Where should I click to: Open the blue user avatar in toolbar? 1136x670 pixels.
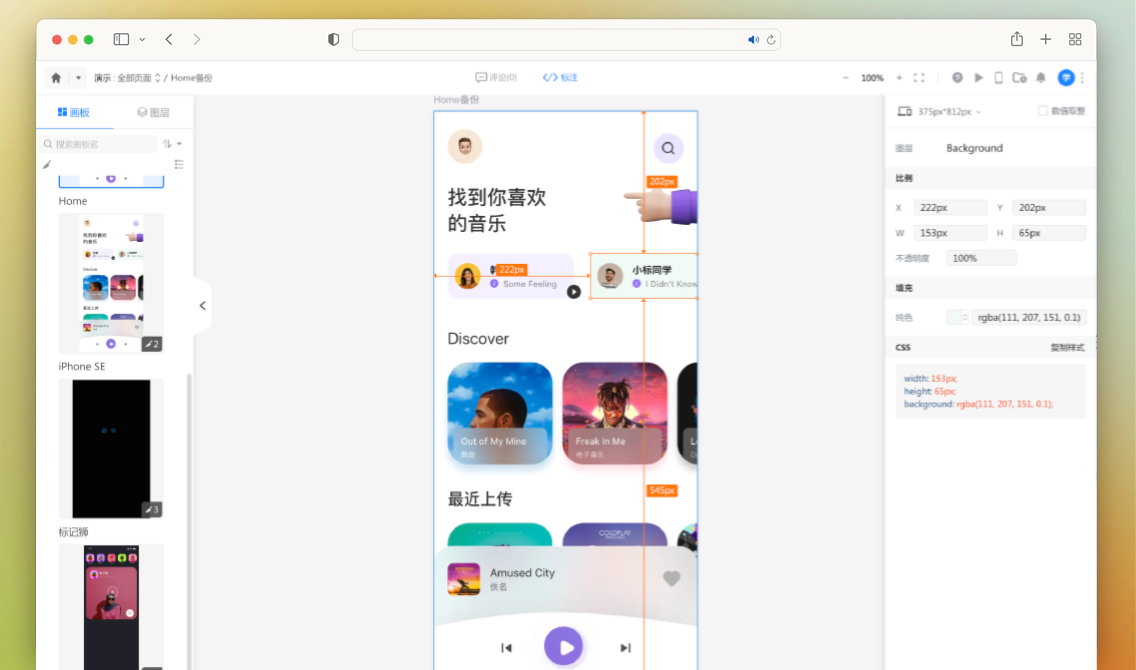pyautogui.click(x=1066, y=78)
